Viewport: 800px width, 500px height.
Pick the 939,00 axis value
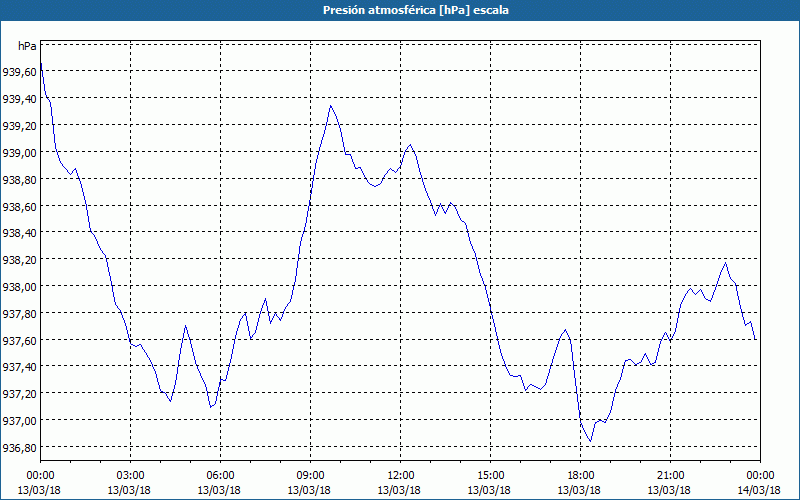click(19, 153)
